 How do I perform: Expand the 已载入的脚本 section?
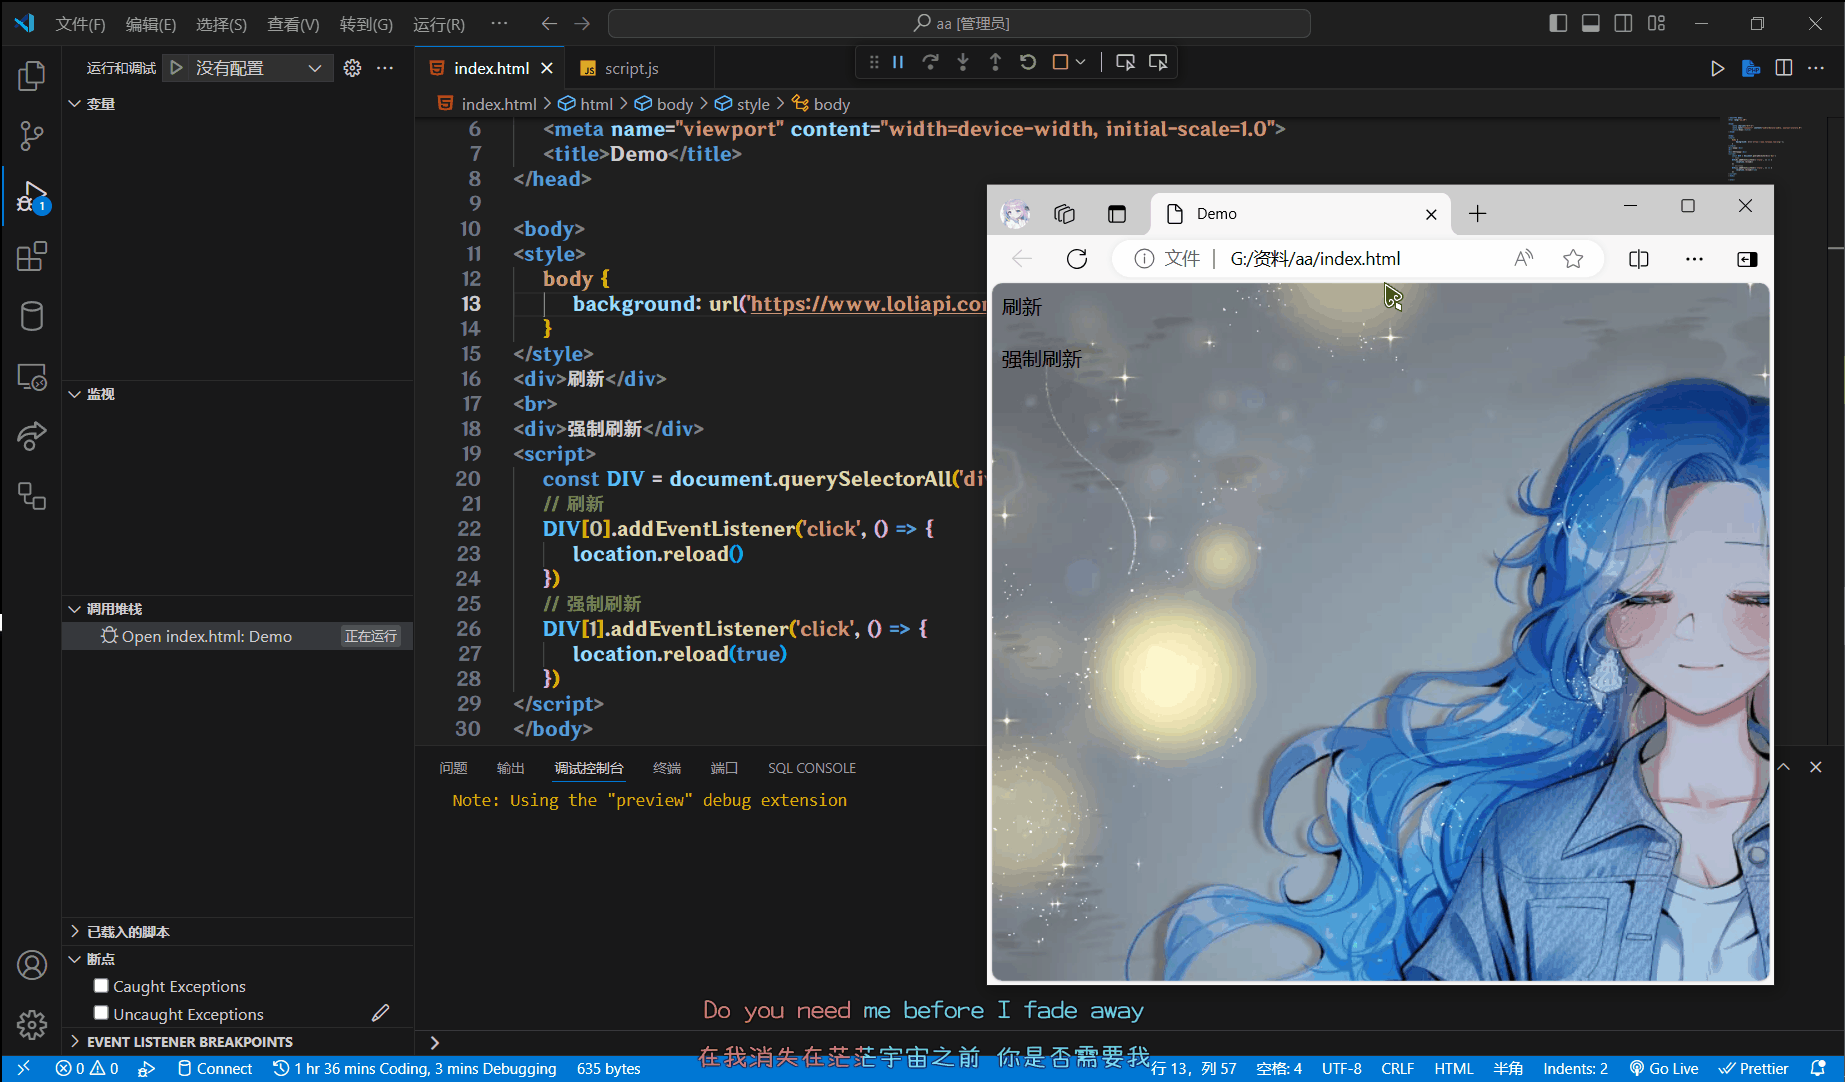[74, 931]
